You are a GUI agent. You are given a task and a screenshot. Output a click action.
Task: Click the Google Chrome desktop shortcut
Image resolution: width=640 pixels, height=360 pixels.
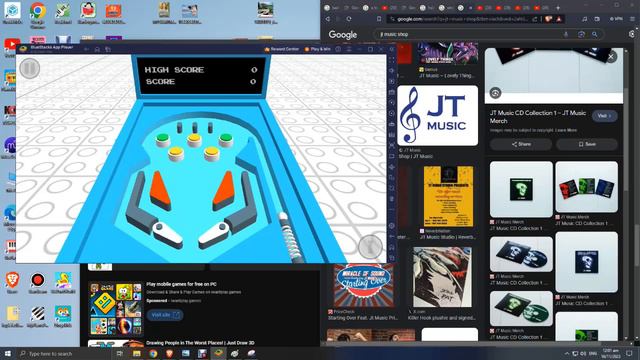(38, 14)
